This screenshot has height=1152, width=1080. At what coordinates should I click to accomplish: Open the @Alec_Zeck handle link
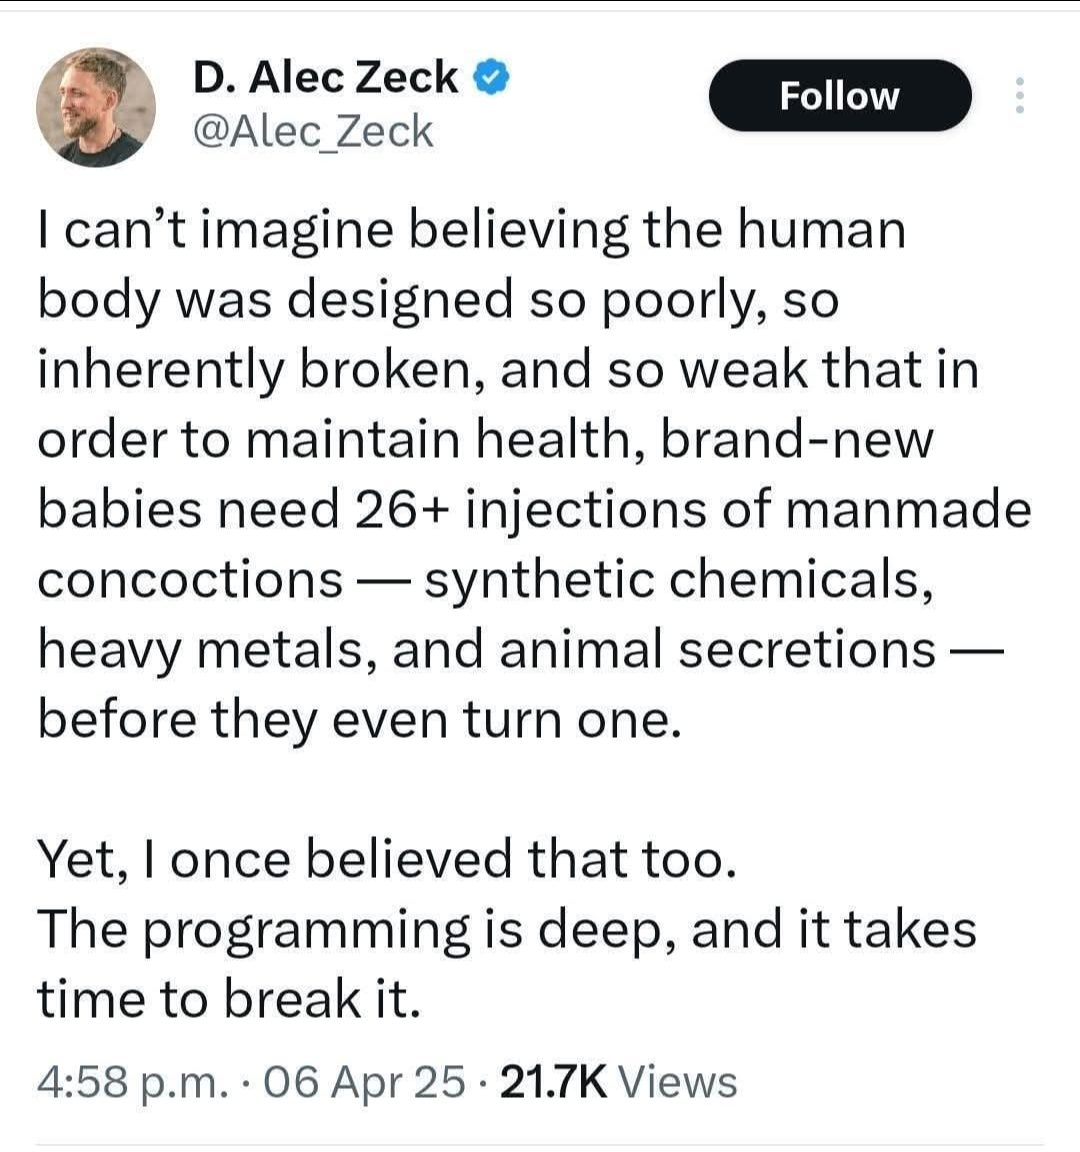tap(312, 131)
